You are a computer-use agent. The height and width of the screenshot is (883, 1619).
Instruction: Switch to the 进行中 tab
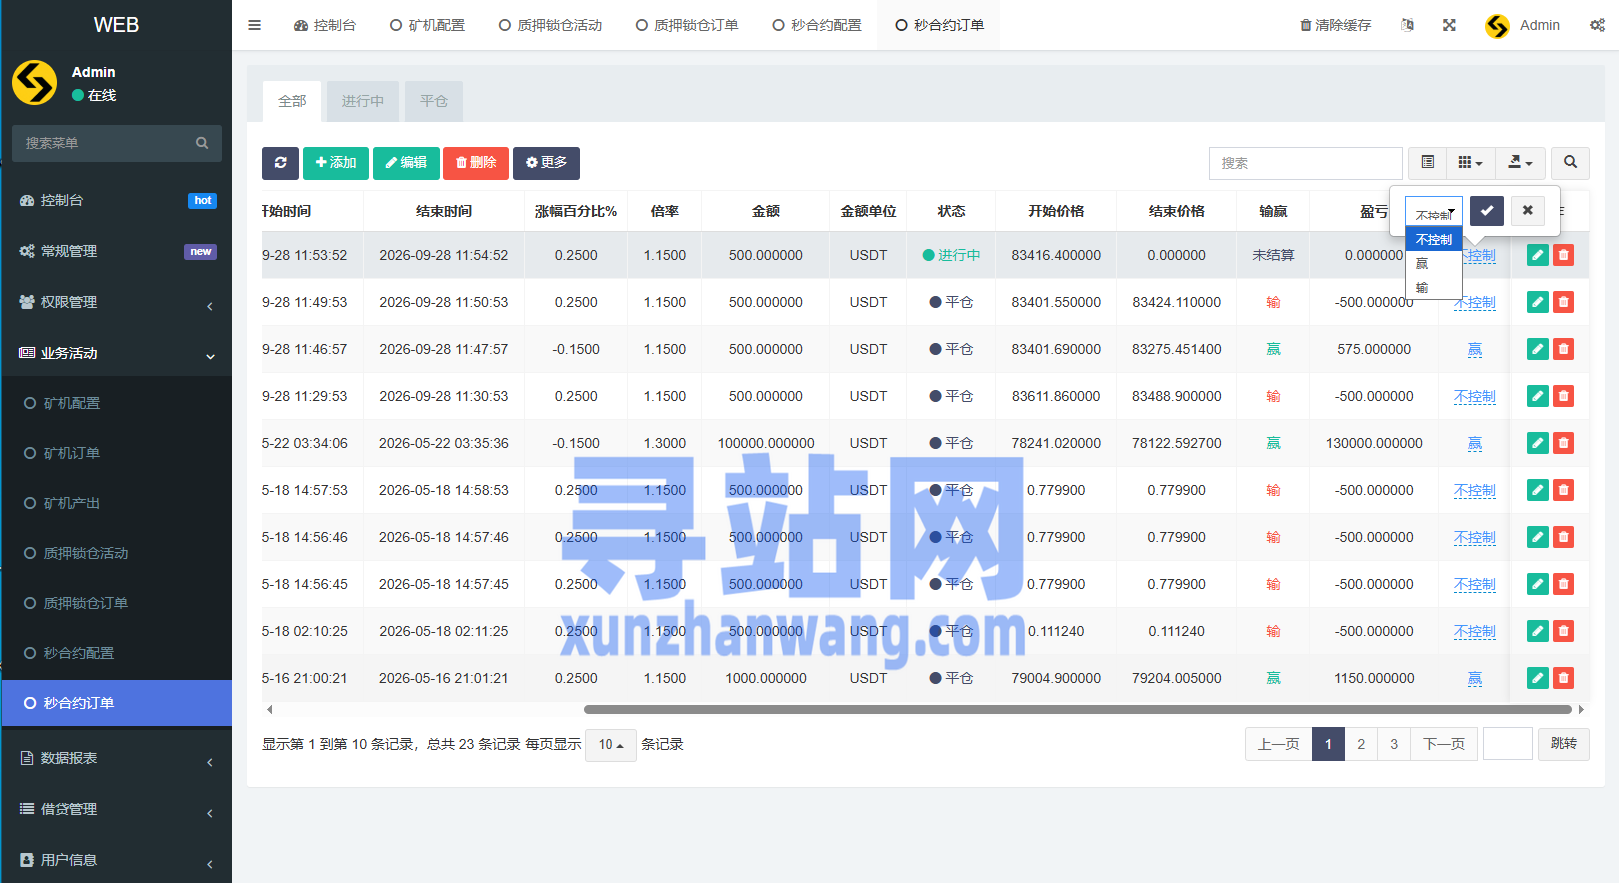click(362, 101)
